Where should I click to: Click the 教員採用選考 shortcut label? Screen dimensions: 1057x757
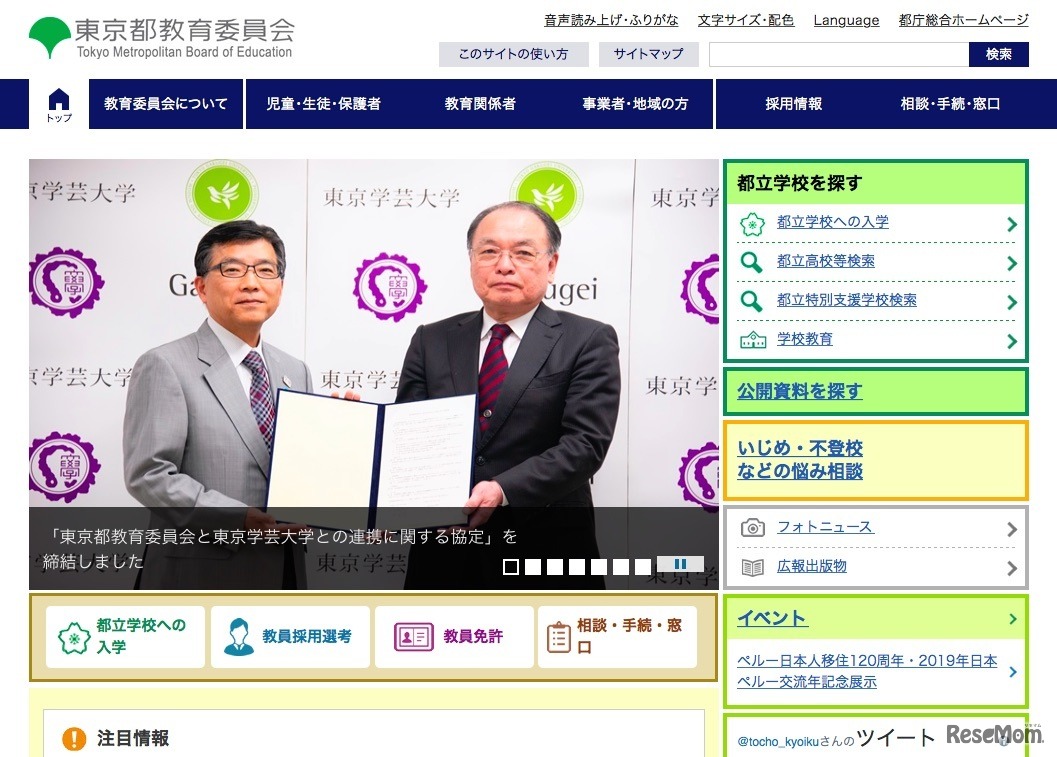(307, 636)
